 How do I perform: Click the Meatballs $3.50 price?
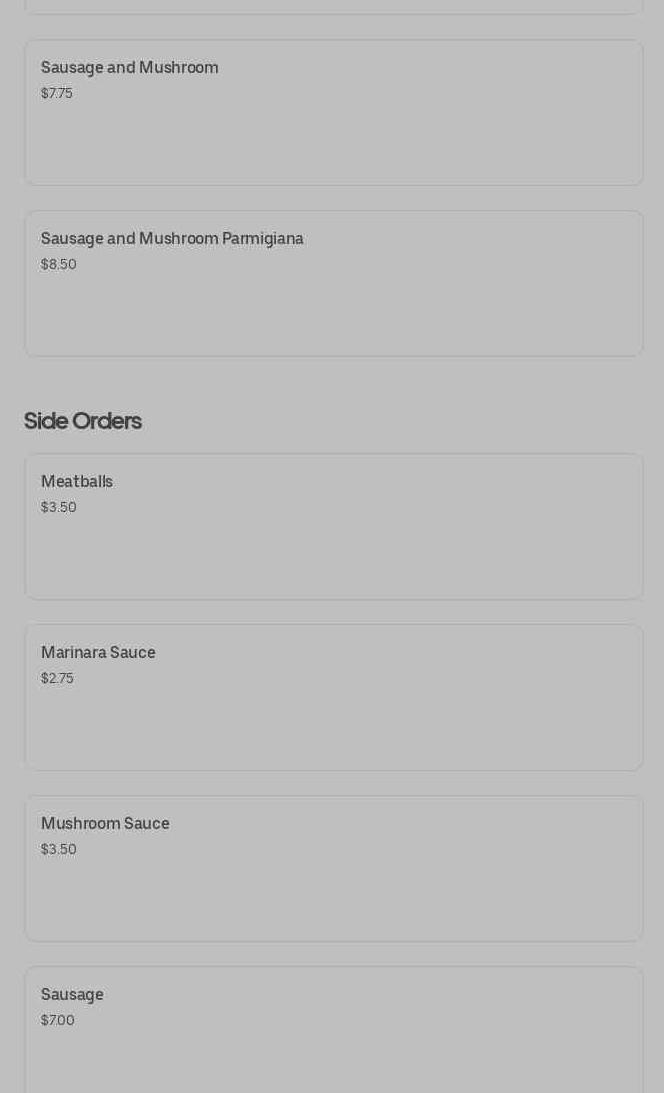[59, 507]
